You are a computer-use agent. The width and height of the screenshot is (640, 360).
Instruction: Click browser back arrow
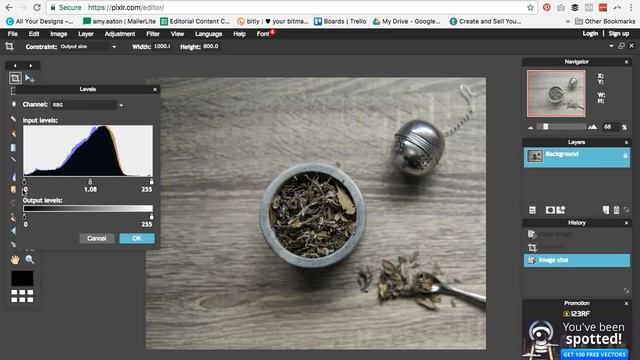[9, 7]
